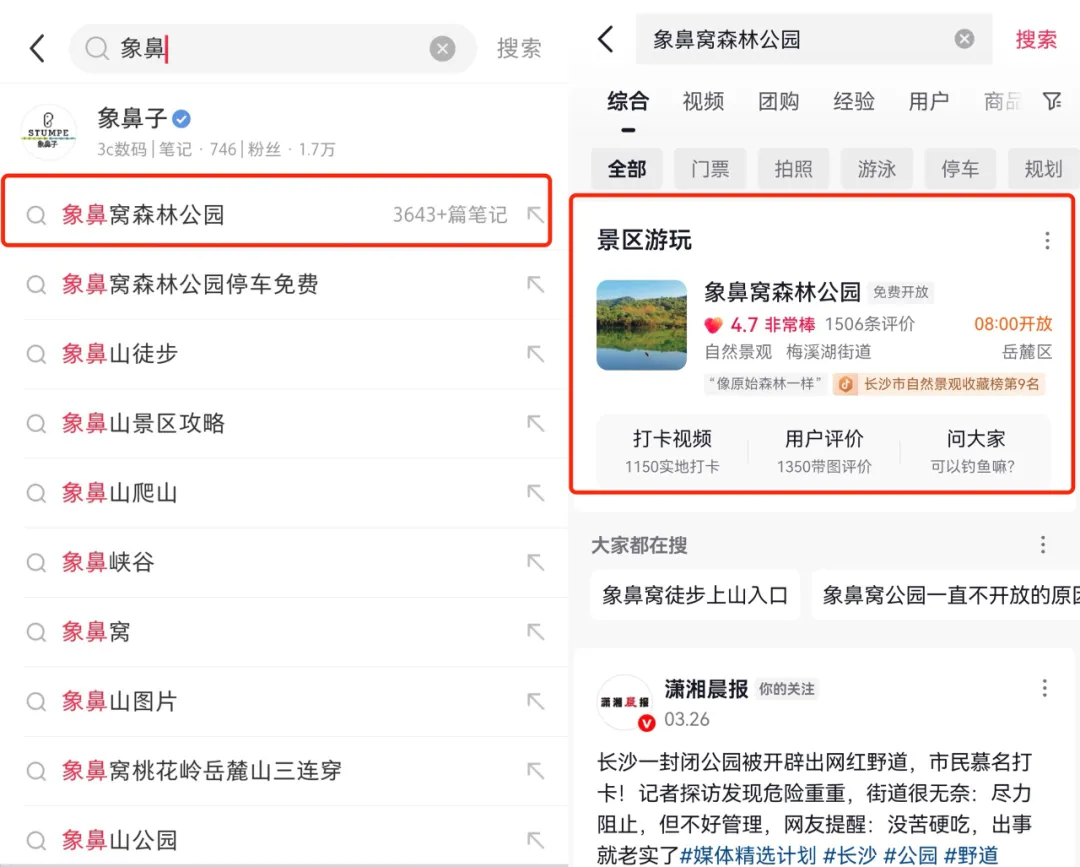1080x867 pixels.
Task: Open the #公园 hashtag
Action: click(911, 855)
